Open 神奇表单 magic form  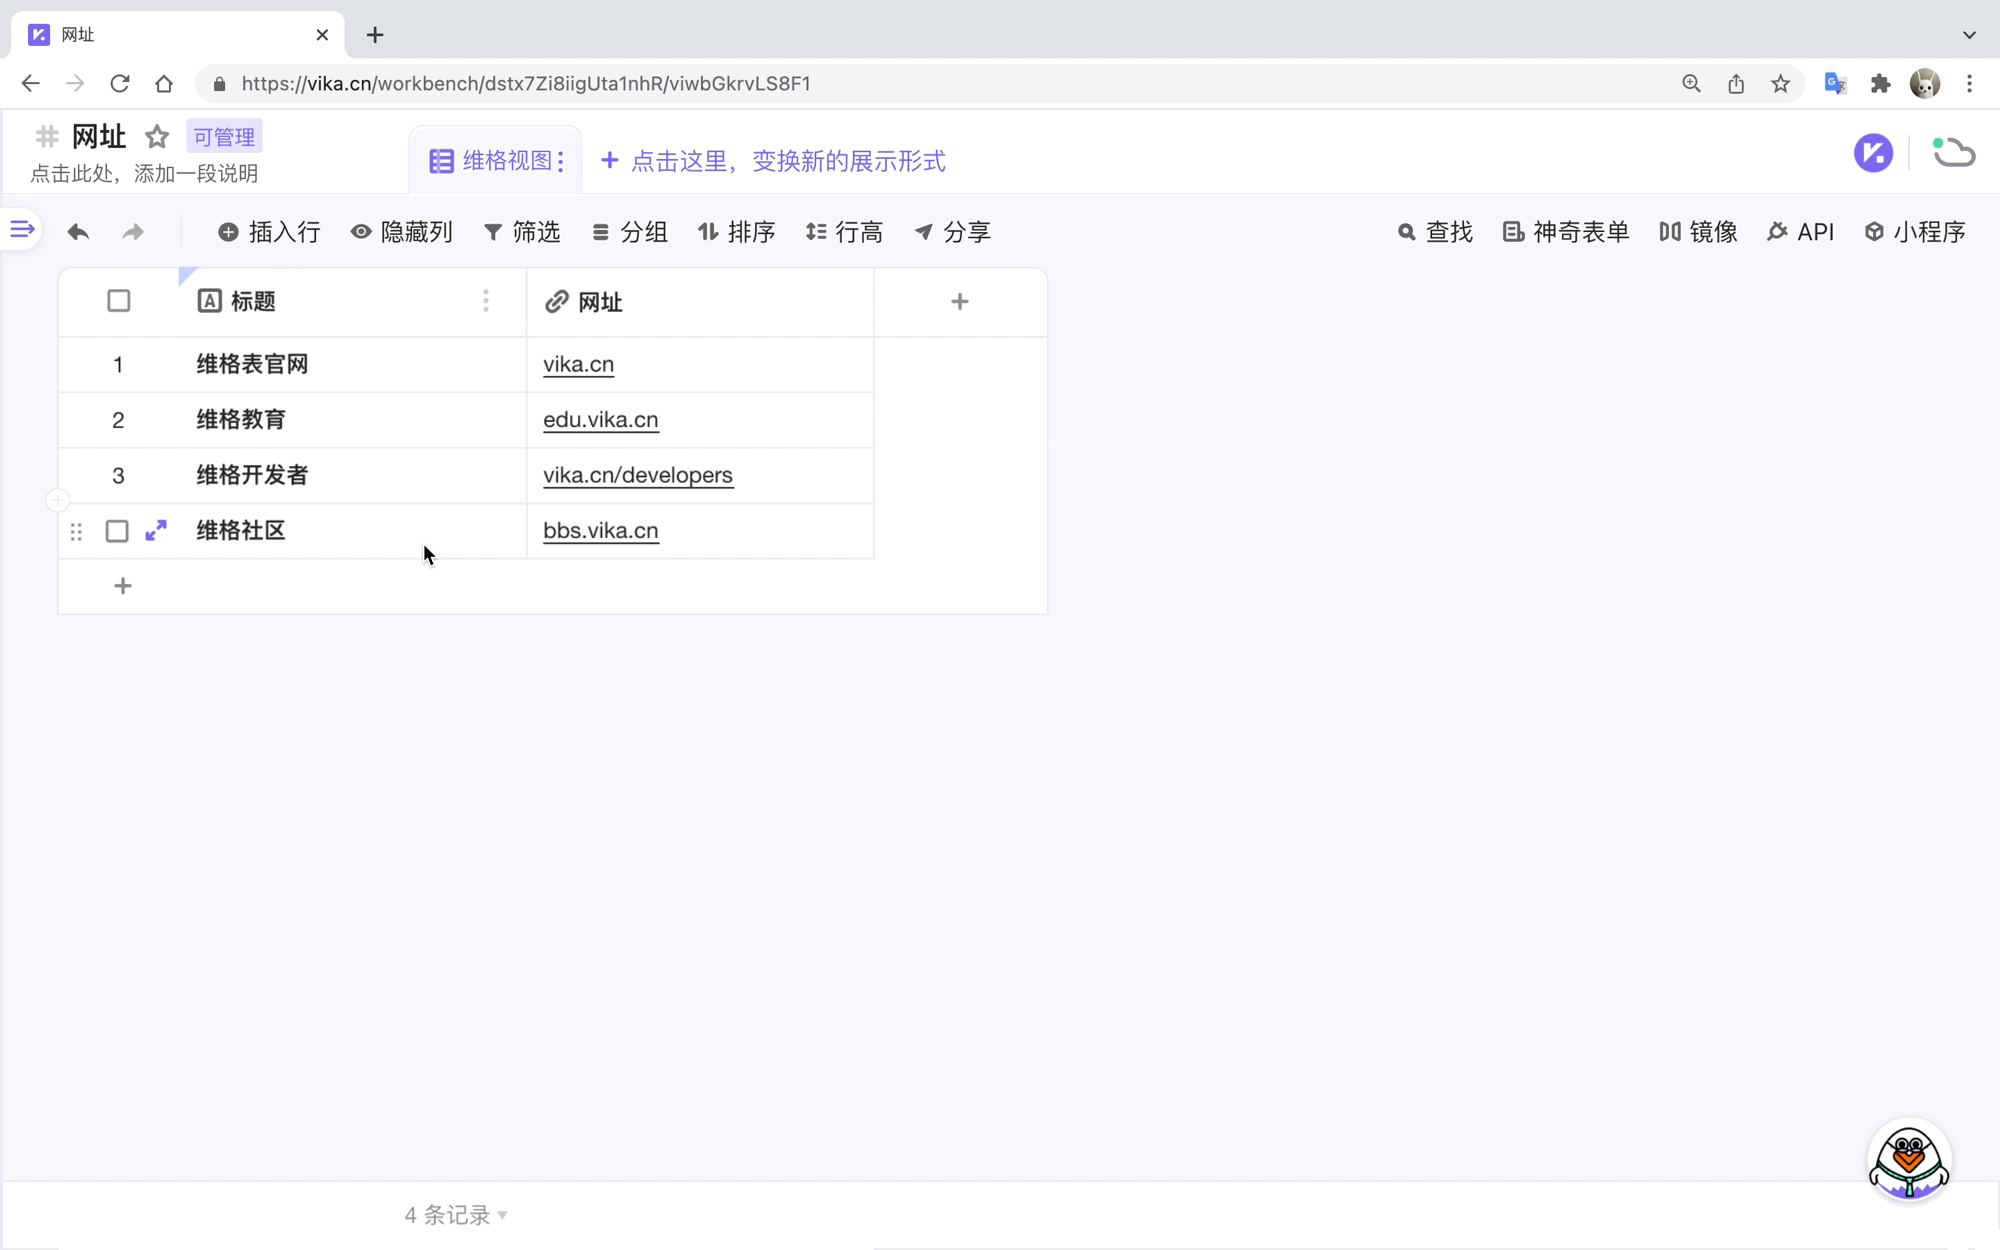[1566, 232]
